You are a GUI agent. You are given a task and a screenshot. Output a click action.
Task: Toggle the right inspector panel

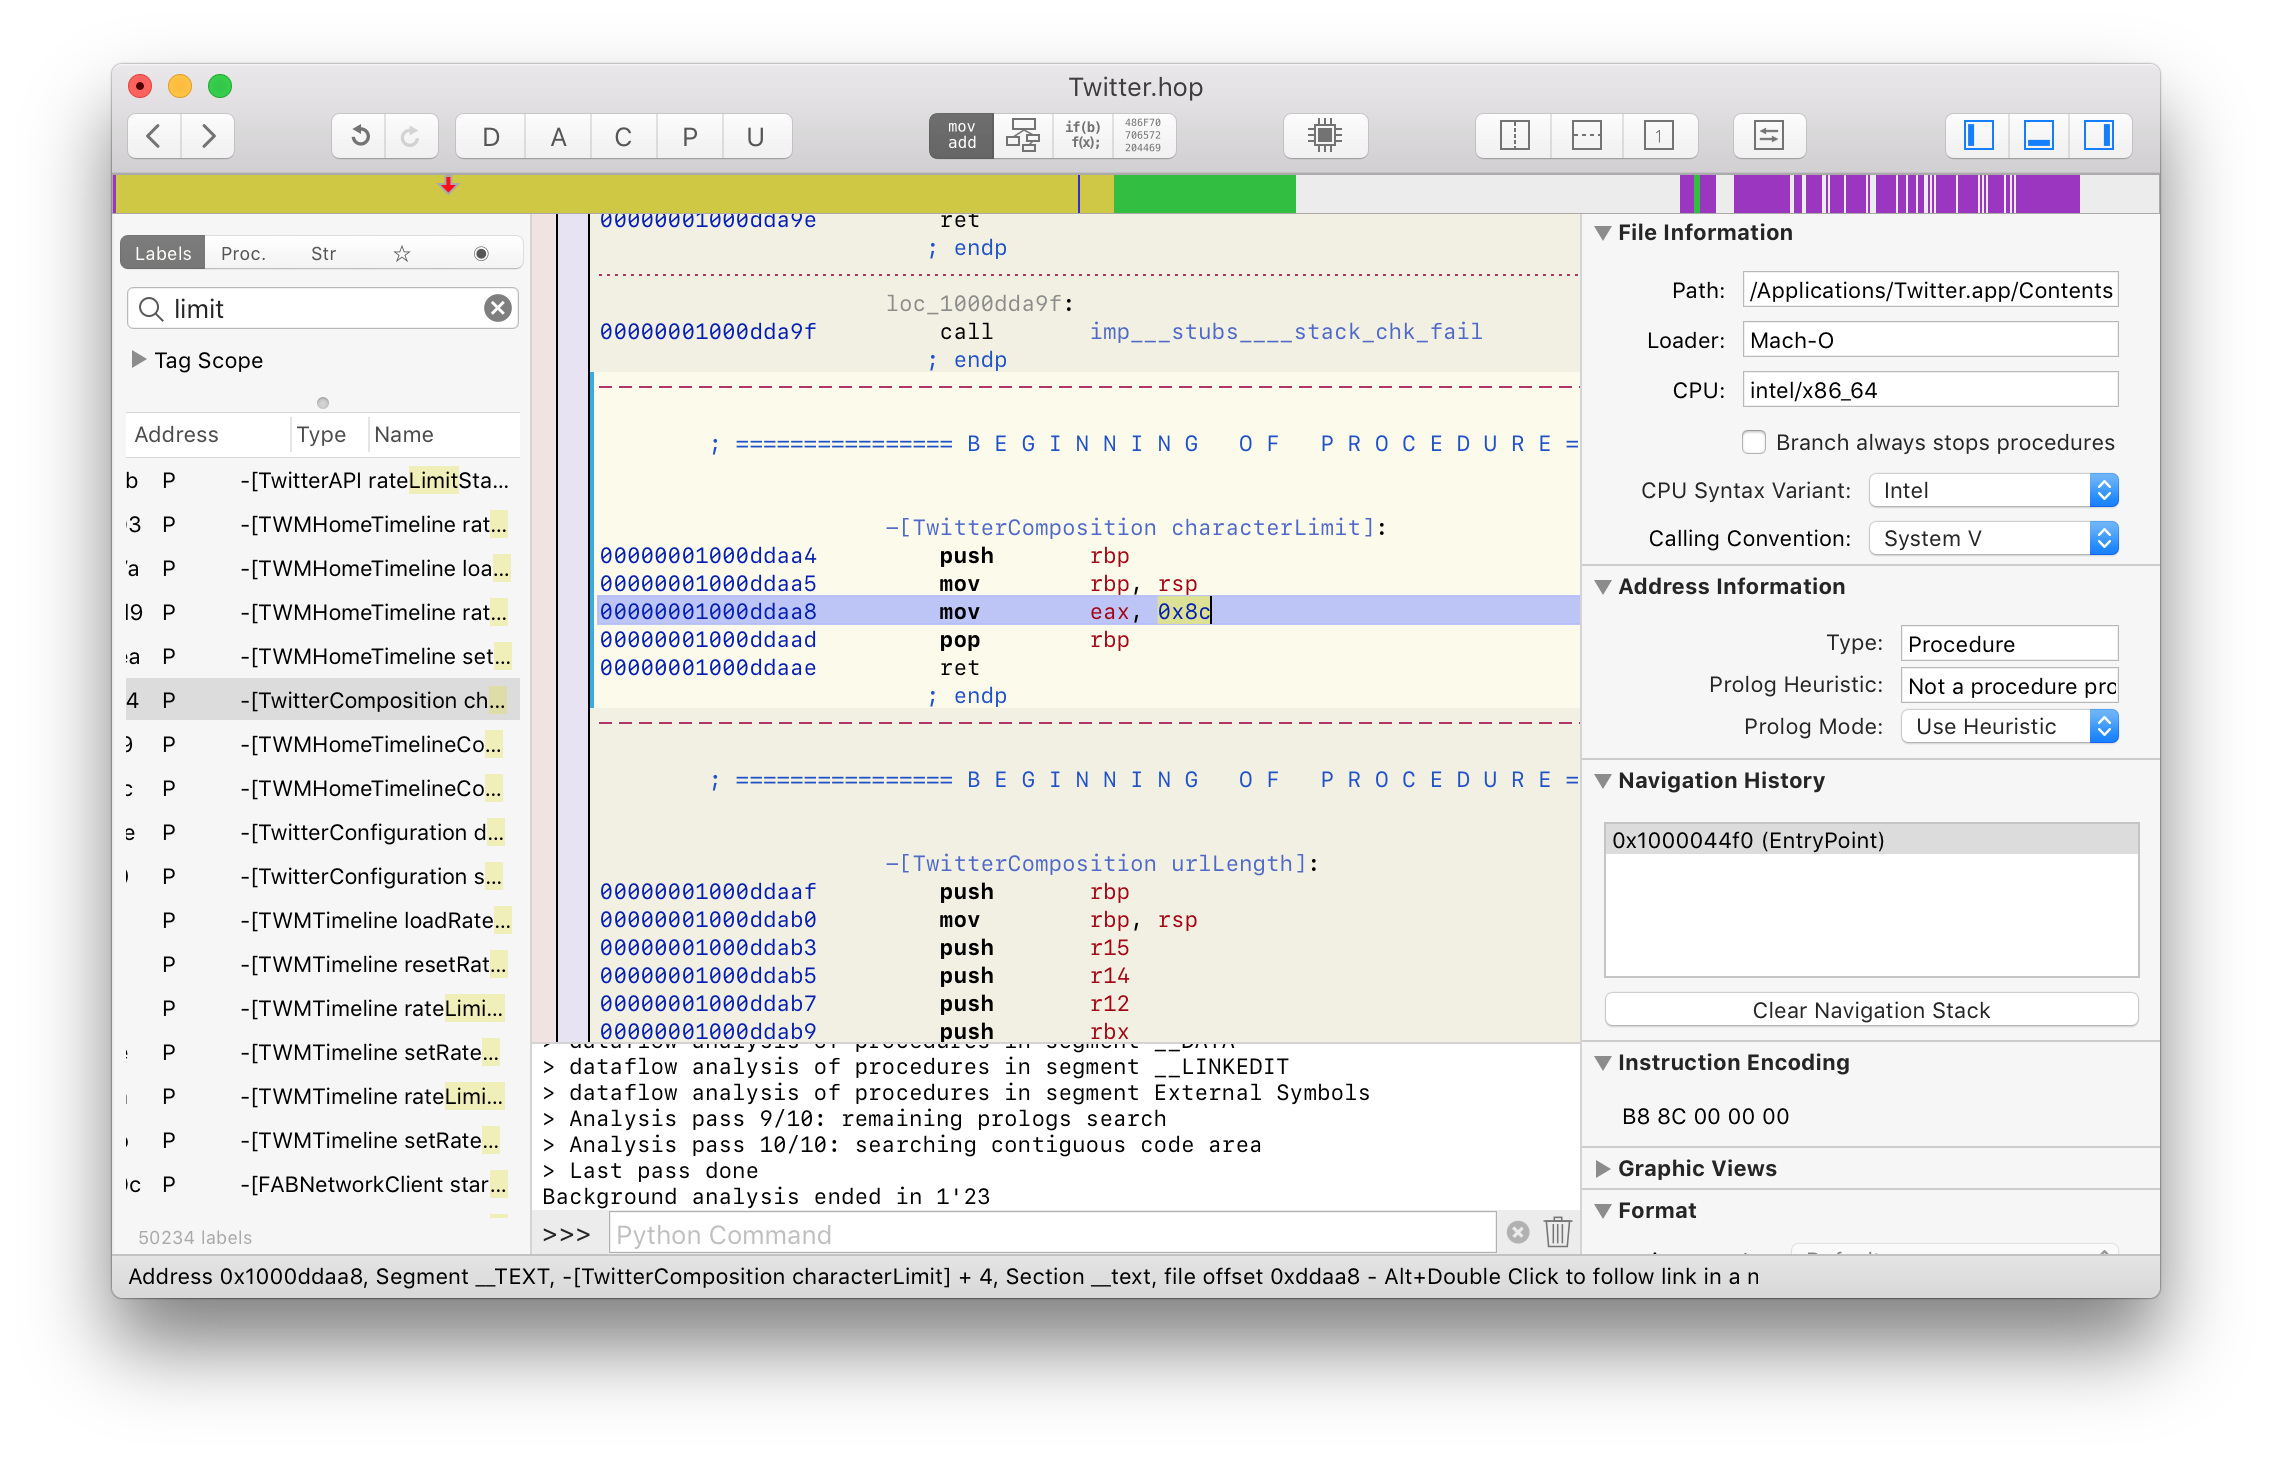(x=2098, y=136)
